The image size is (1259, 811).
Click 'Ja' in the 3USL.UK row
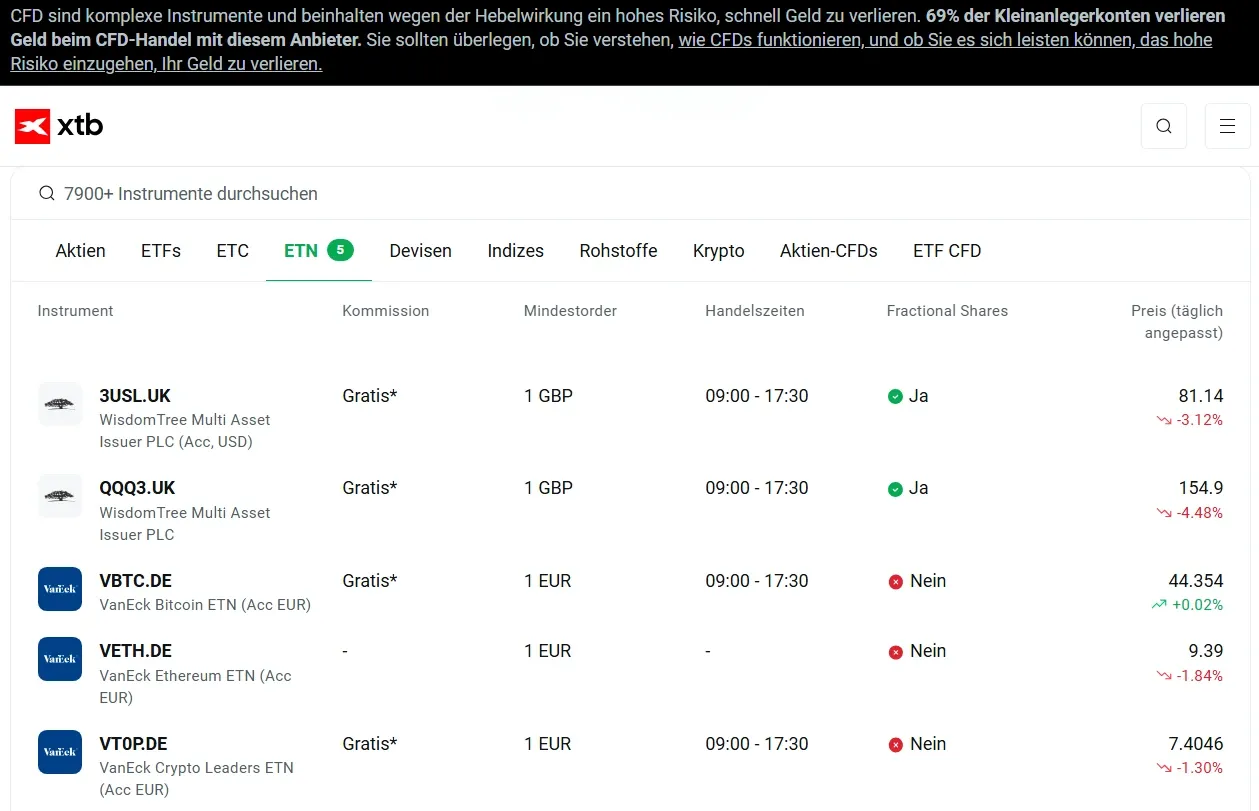[919, 396]
